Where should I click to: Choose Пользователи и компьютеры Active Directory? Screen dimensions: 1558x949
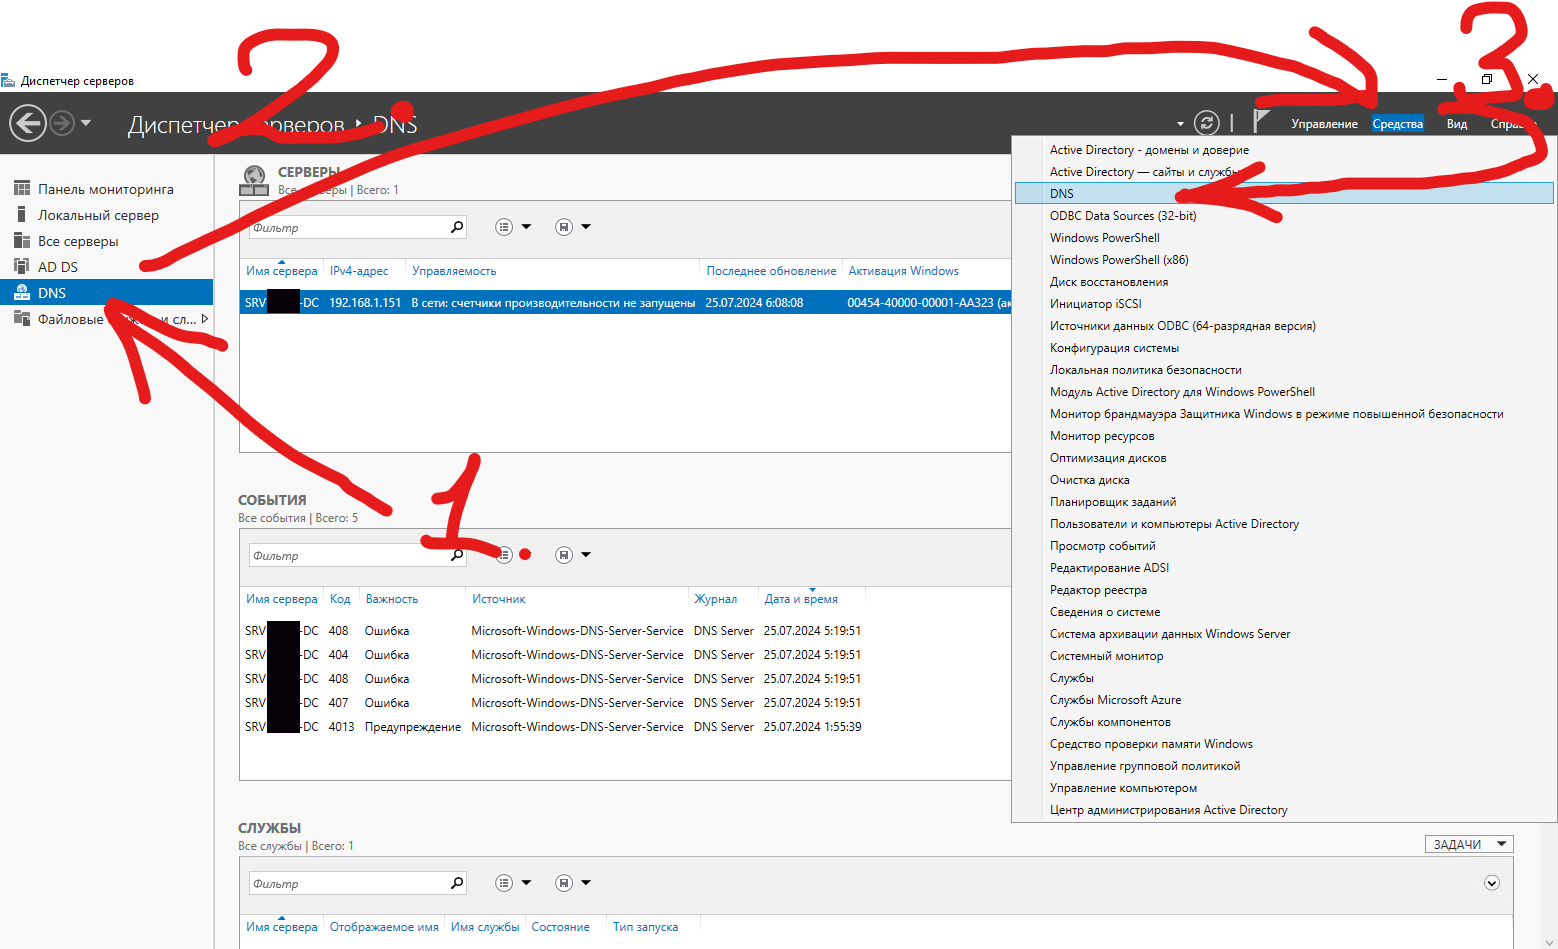click(1284, 524)
